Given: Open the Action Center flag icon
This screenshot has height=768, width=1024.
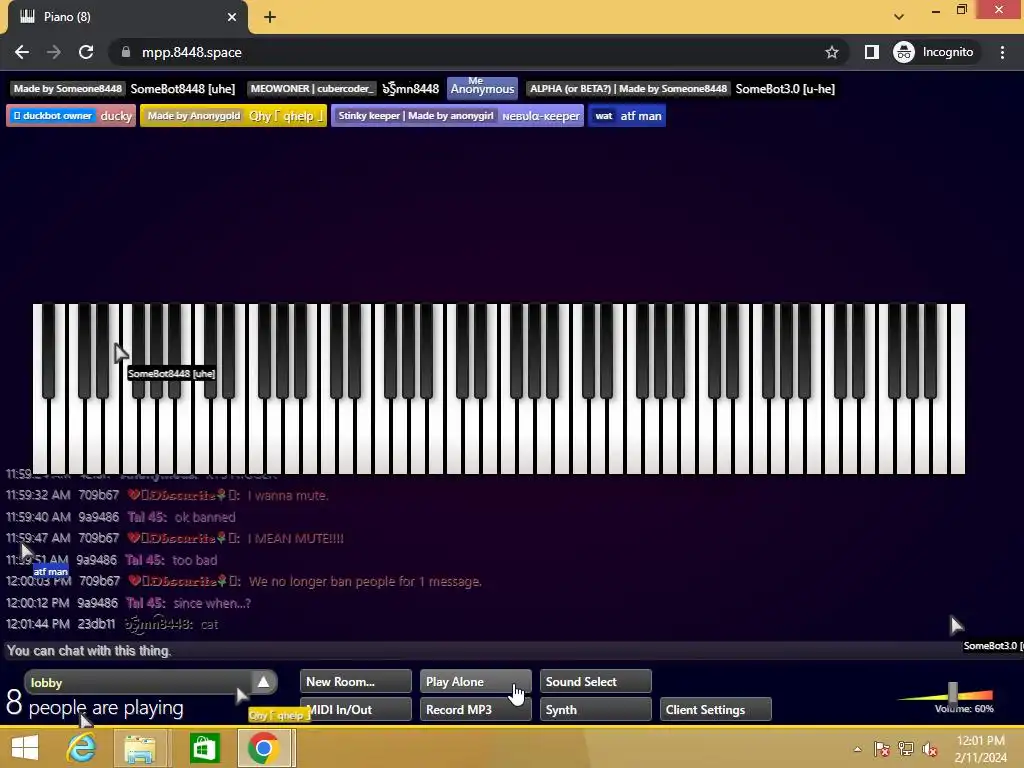Looking at the screenshot, I should (882, 749).
